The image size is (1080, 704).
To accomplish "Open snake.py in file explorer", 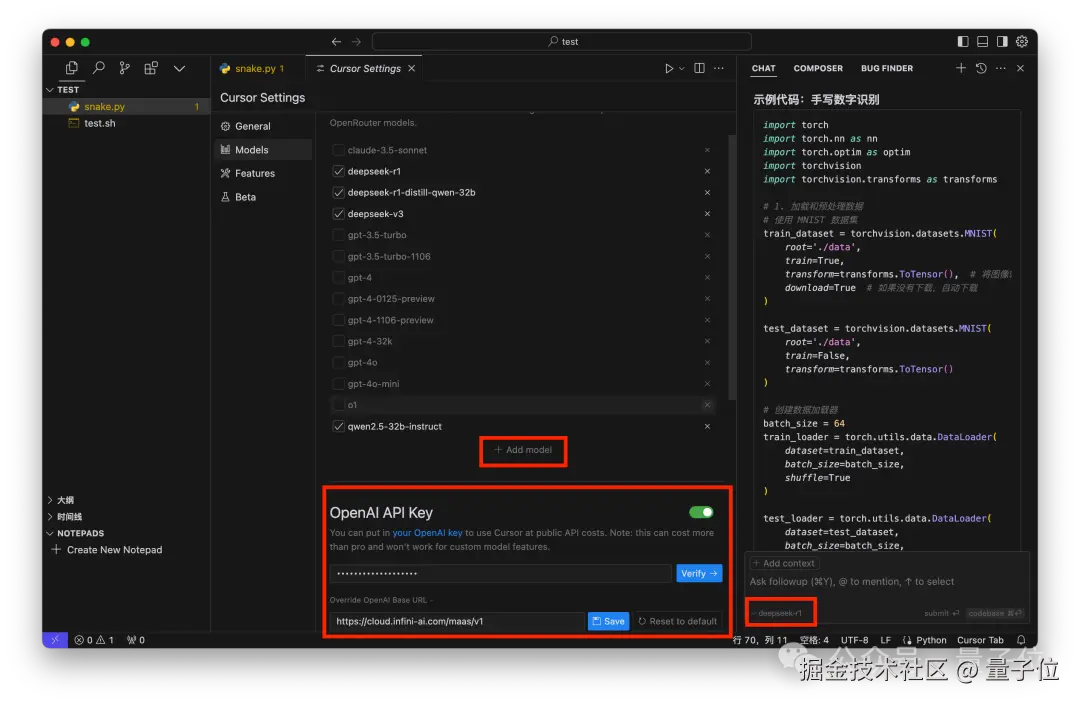I will tap(126, 106).
